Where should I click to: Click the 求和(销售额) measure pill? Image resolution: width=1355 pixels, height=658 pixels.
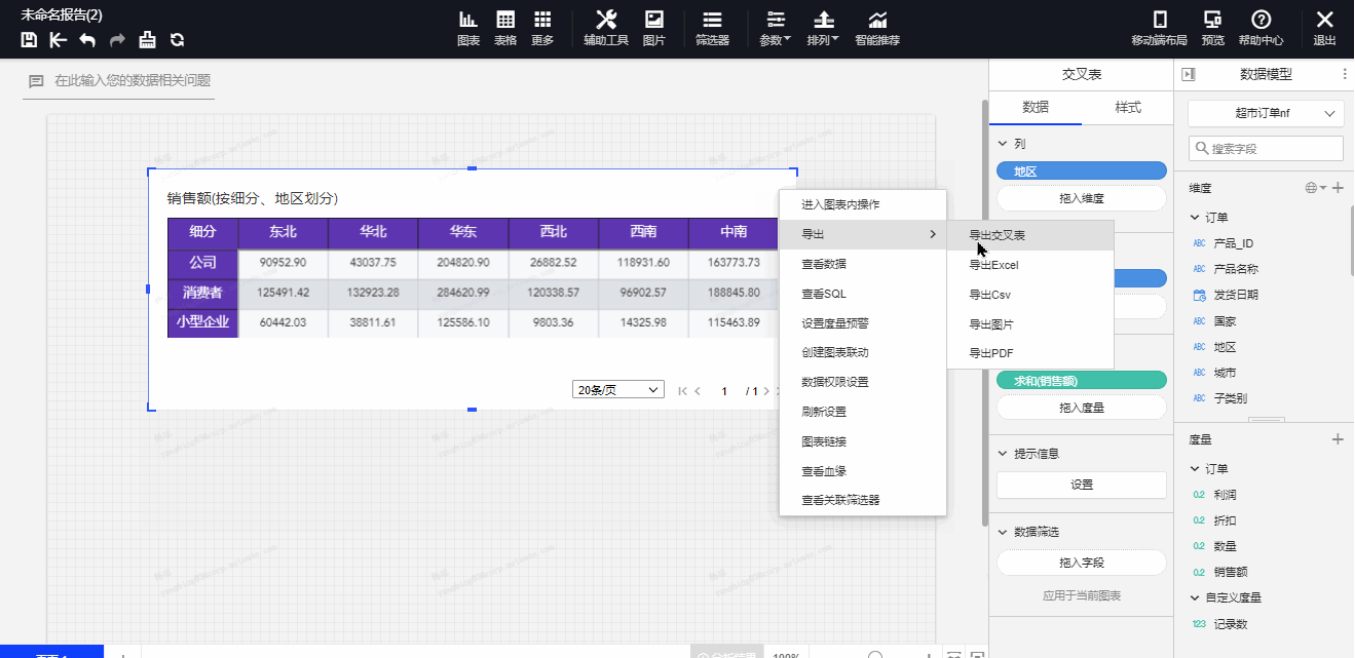pyautogui.click(x=1081, y=380)
